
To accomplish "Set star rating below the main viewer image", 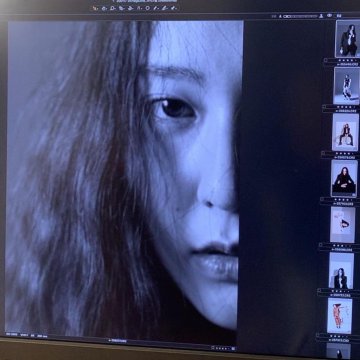I will pyautogui.click(x=222, y=348).
